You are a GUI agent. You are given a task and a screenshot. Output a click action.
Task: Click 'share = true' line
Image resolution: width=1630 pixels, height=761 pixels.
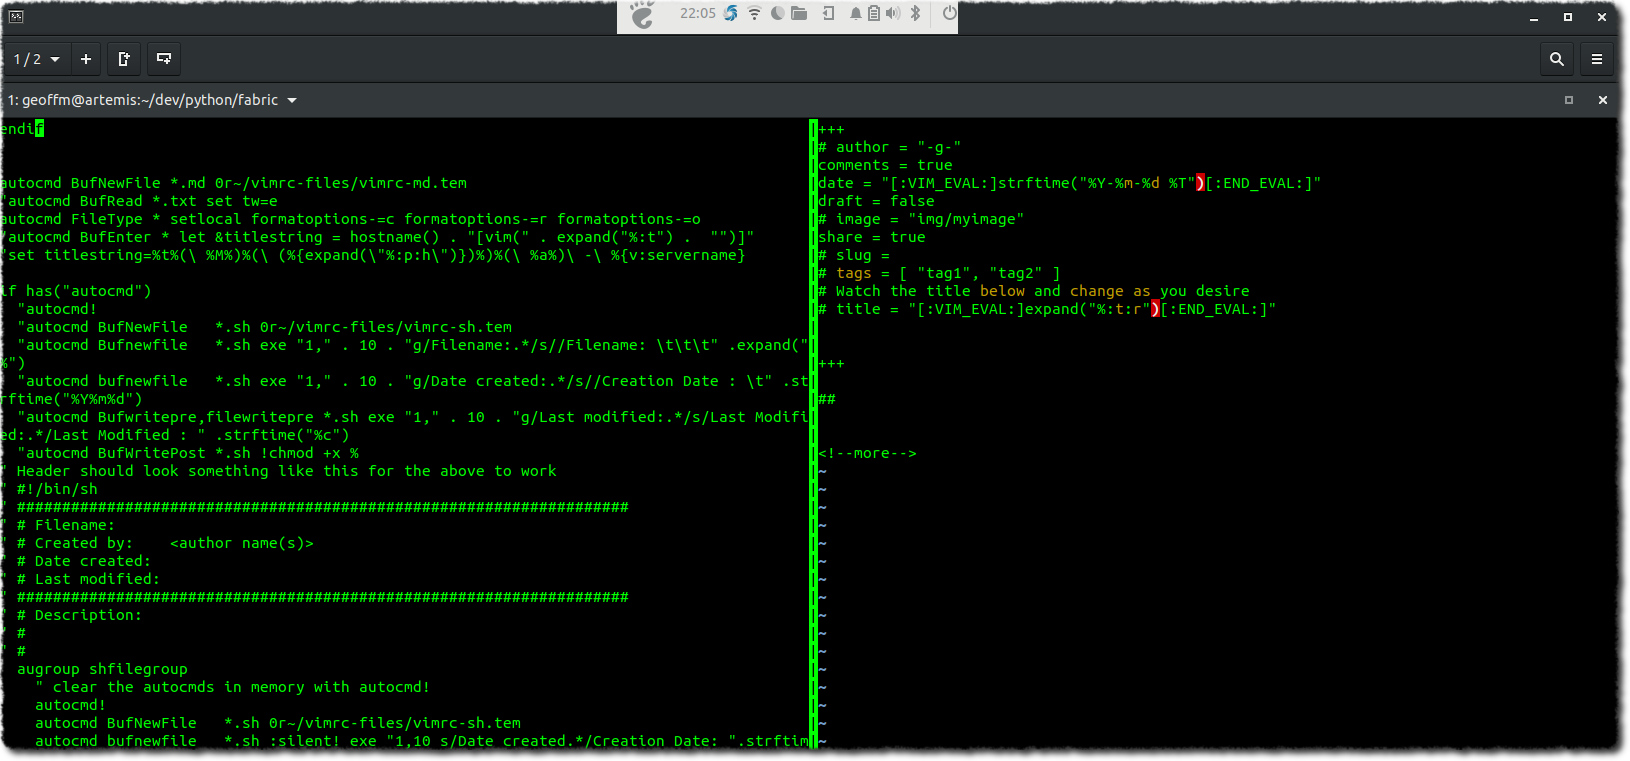(872, 237)
